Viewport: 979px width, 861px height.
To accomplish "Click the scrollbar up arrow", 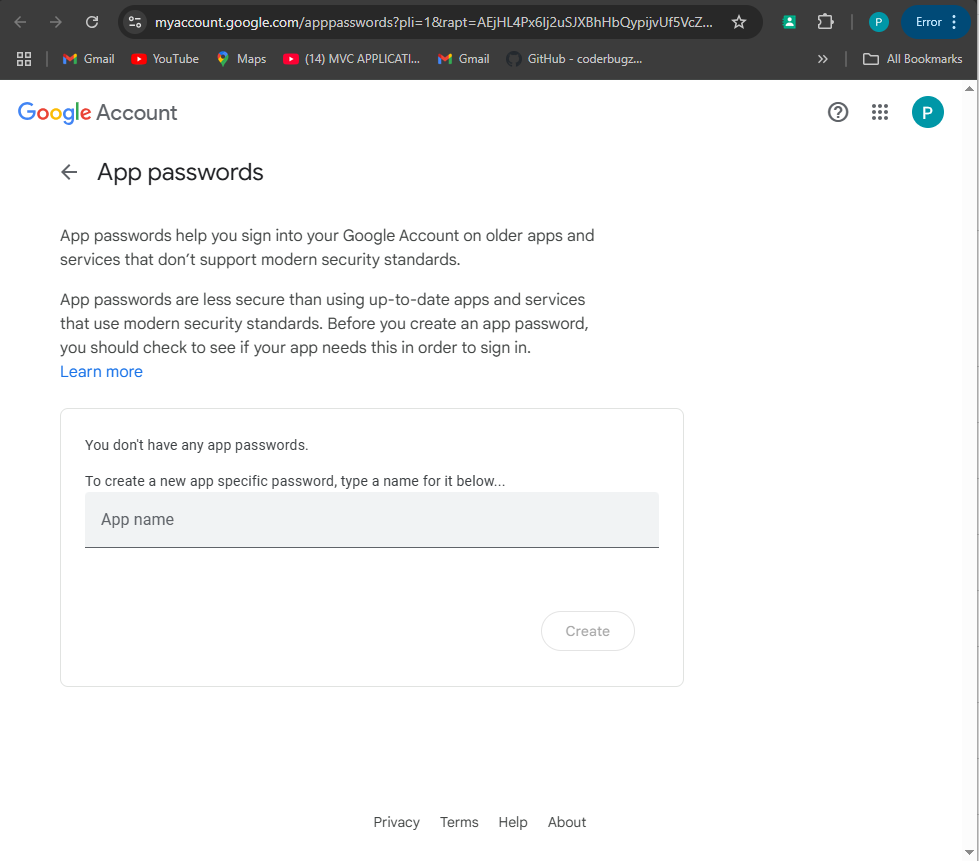I will [969, 89].
